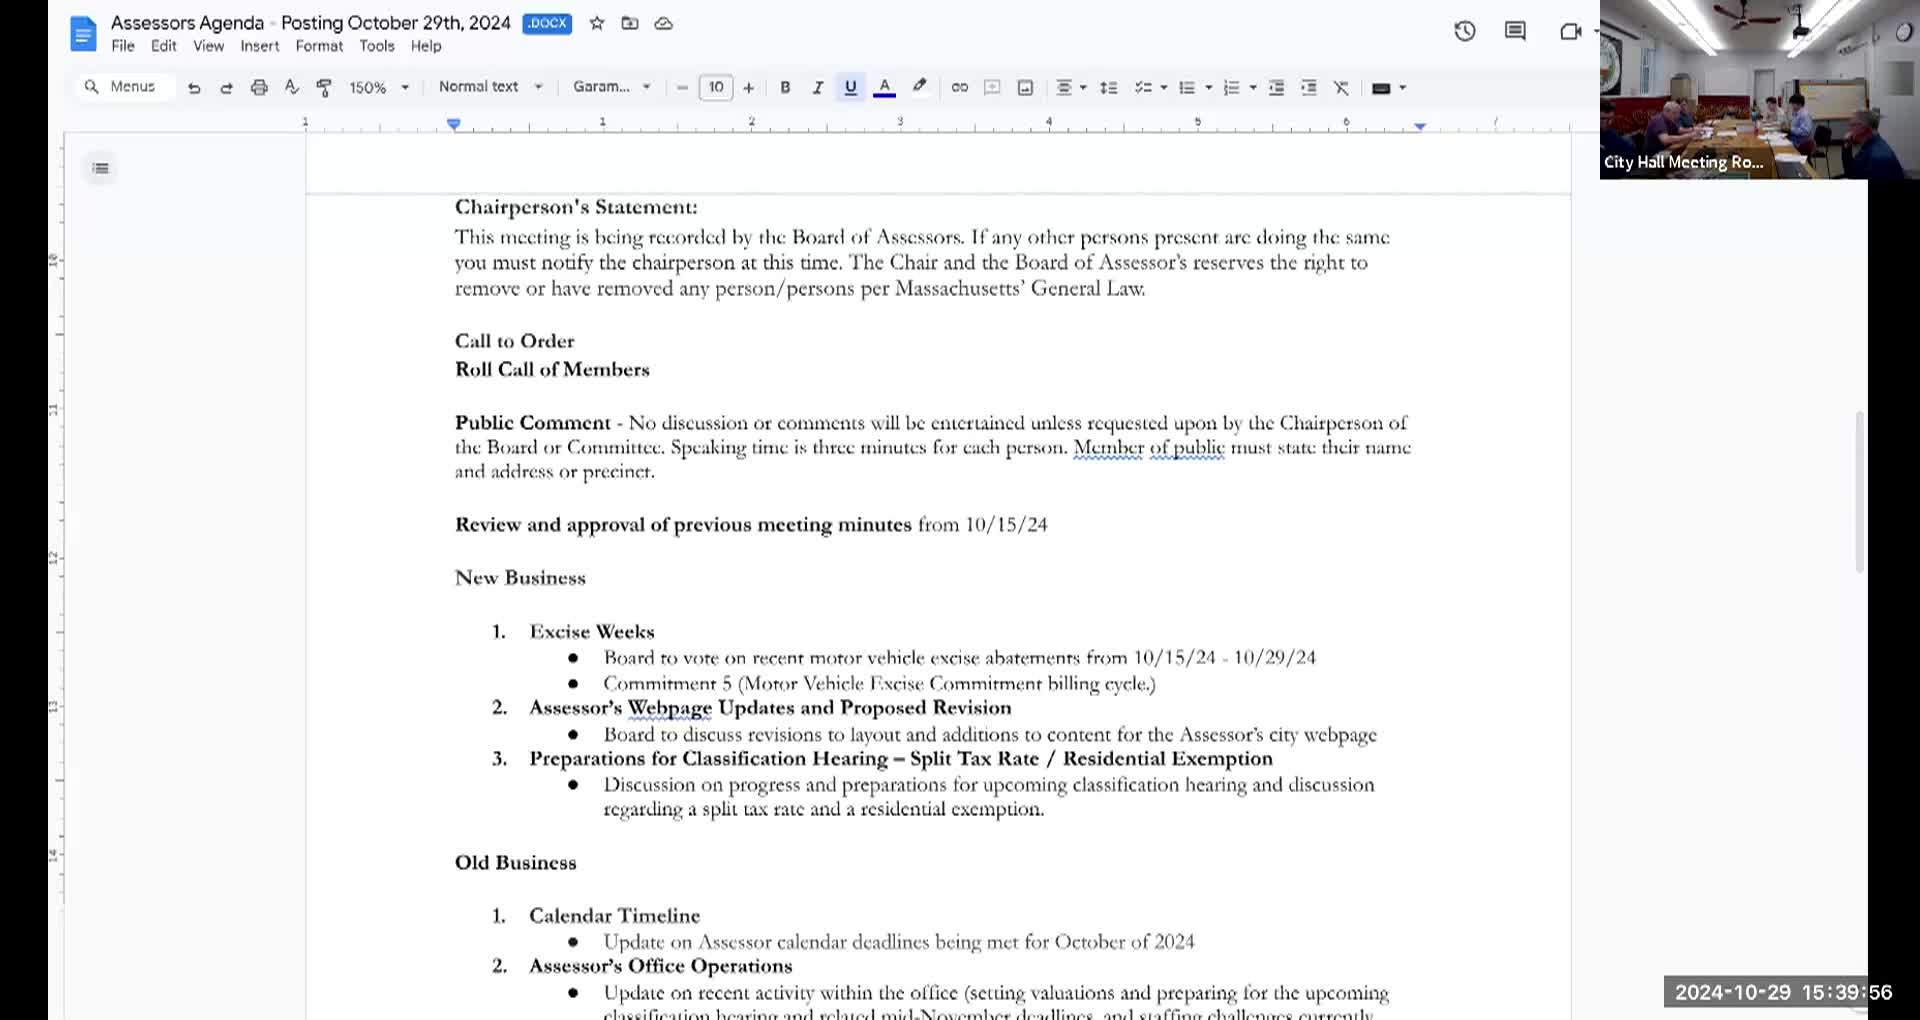Image resolution: width=1920 pixels, height=1020 pixels.
Task: Open the text color picker
Action: [884, 88]
